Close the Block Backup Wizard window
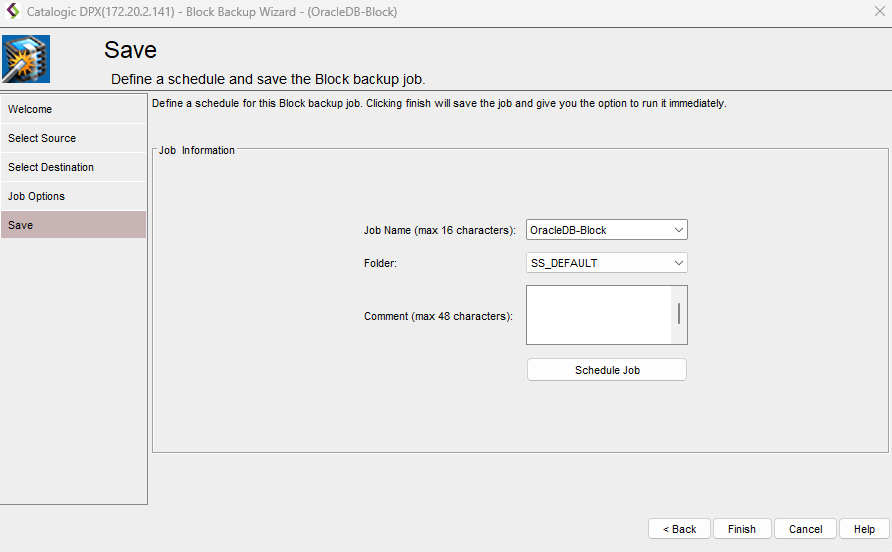The width and height of the screenshot is (892, 552). [878, 11]
